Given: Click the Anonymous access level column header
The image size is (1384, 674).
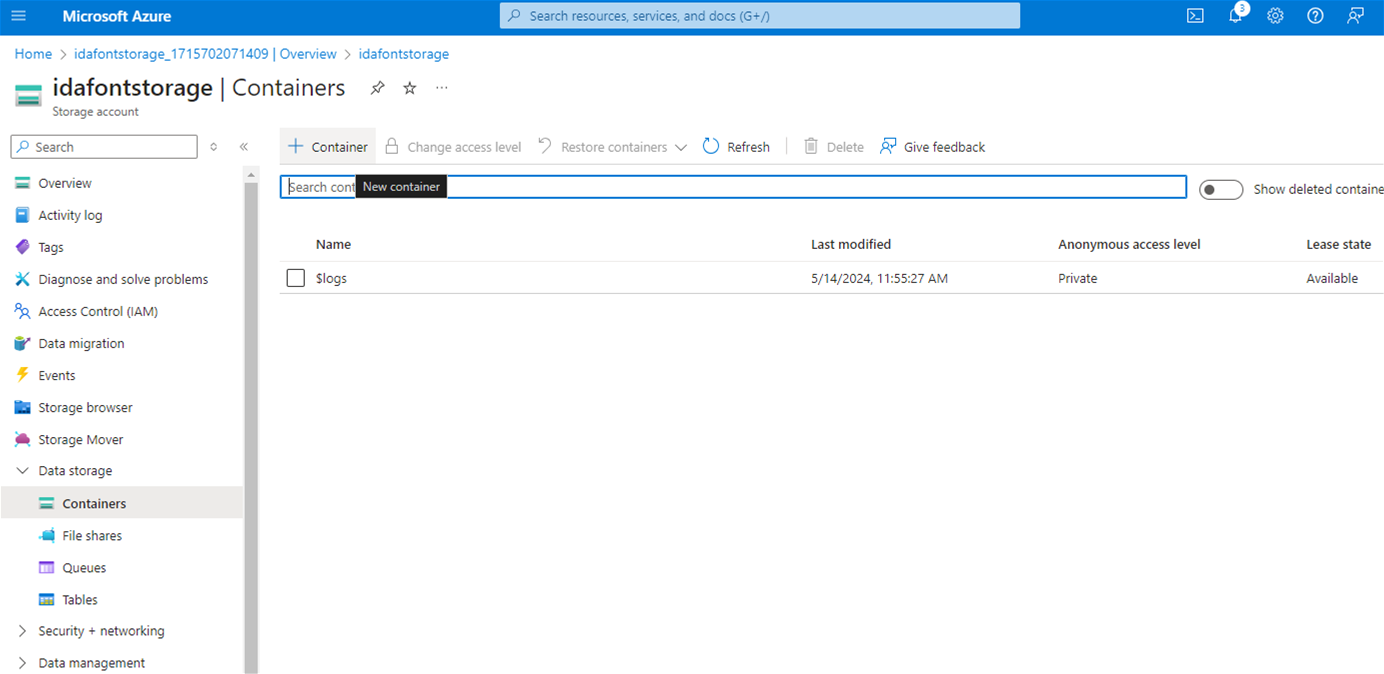Looking at the screenshot, I should point(1129,244).
